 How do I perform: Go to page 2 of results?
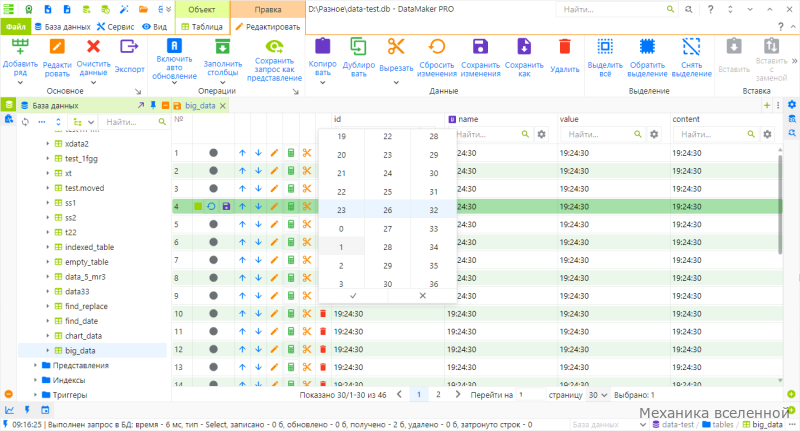438,395
